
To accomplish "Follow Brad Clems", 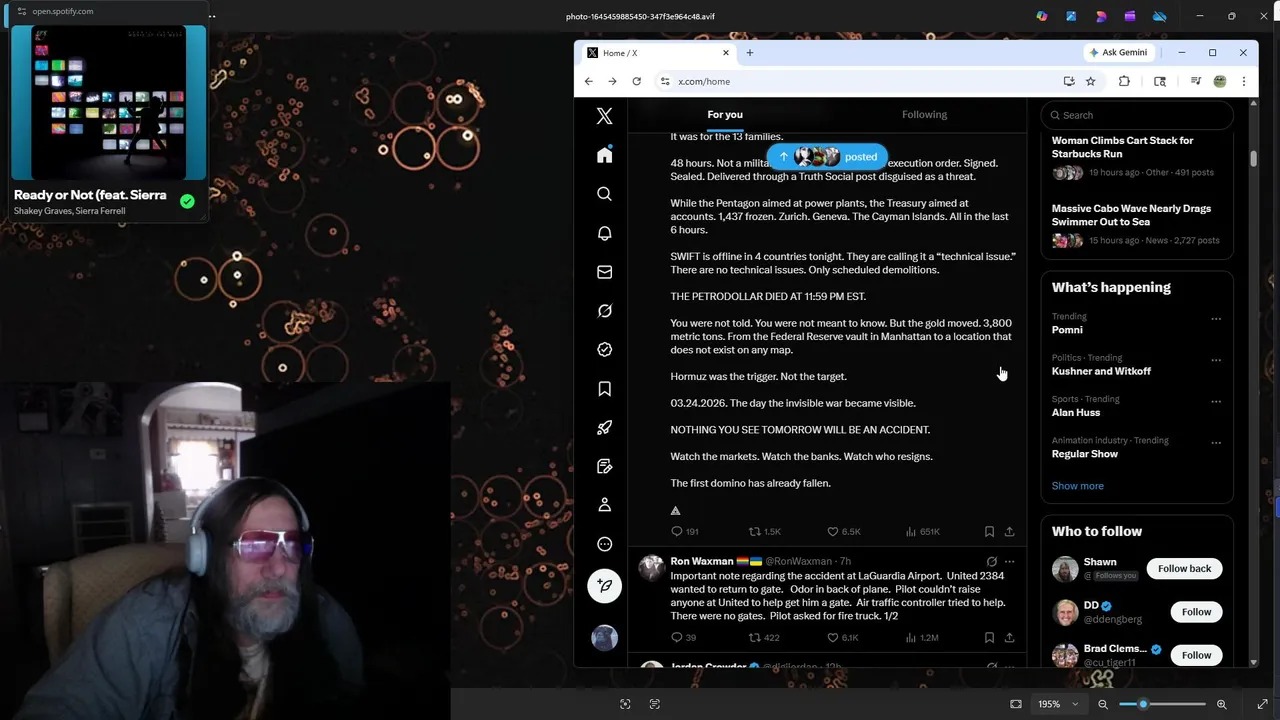I will click(x=1196, y=655).
